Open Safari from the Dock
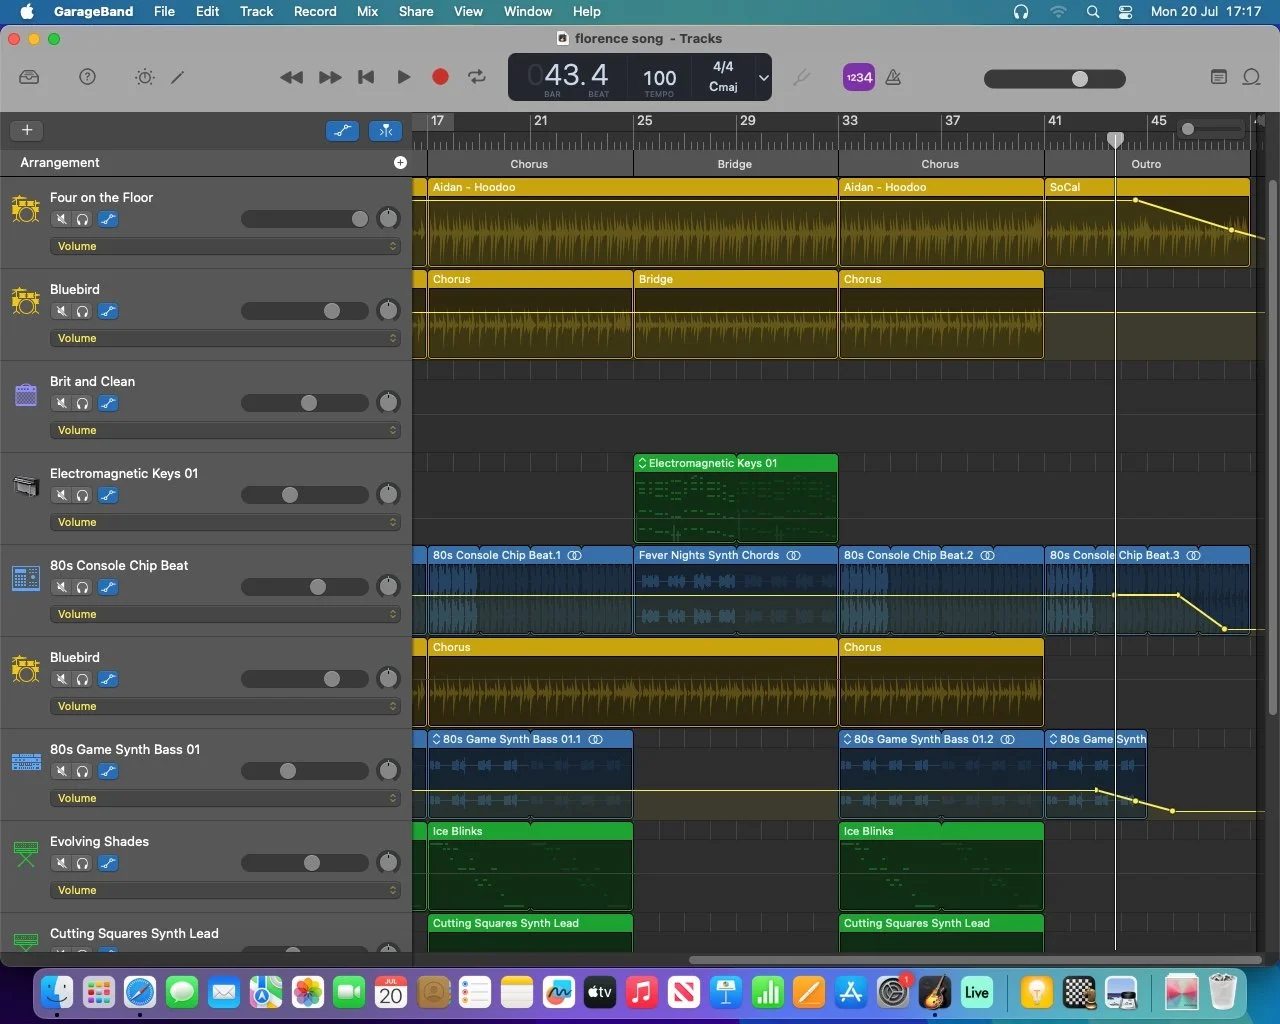Viewport: 1280px width, 1024px height. [x=140, y=992]
